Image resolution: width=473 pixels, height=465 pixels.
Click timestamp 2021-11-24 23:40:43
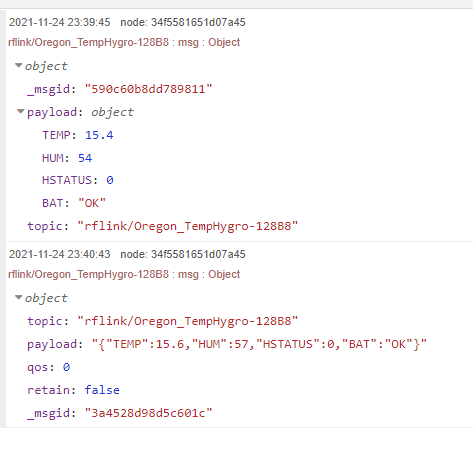tap(59, 254)
